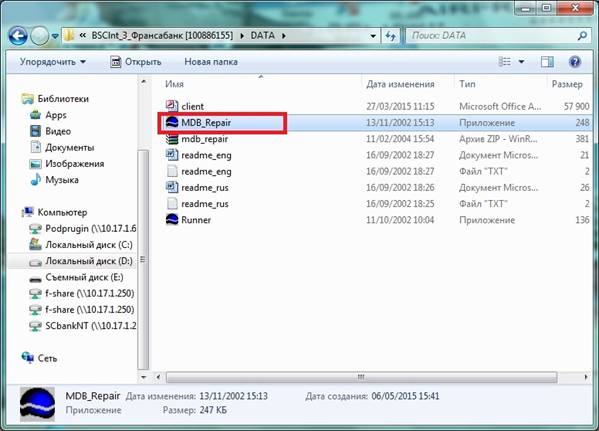Click the Открыть toolbar button

point(136,62)
